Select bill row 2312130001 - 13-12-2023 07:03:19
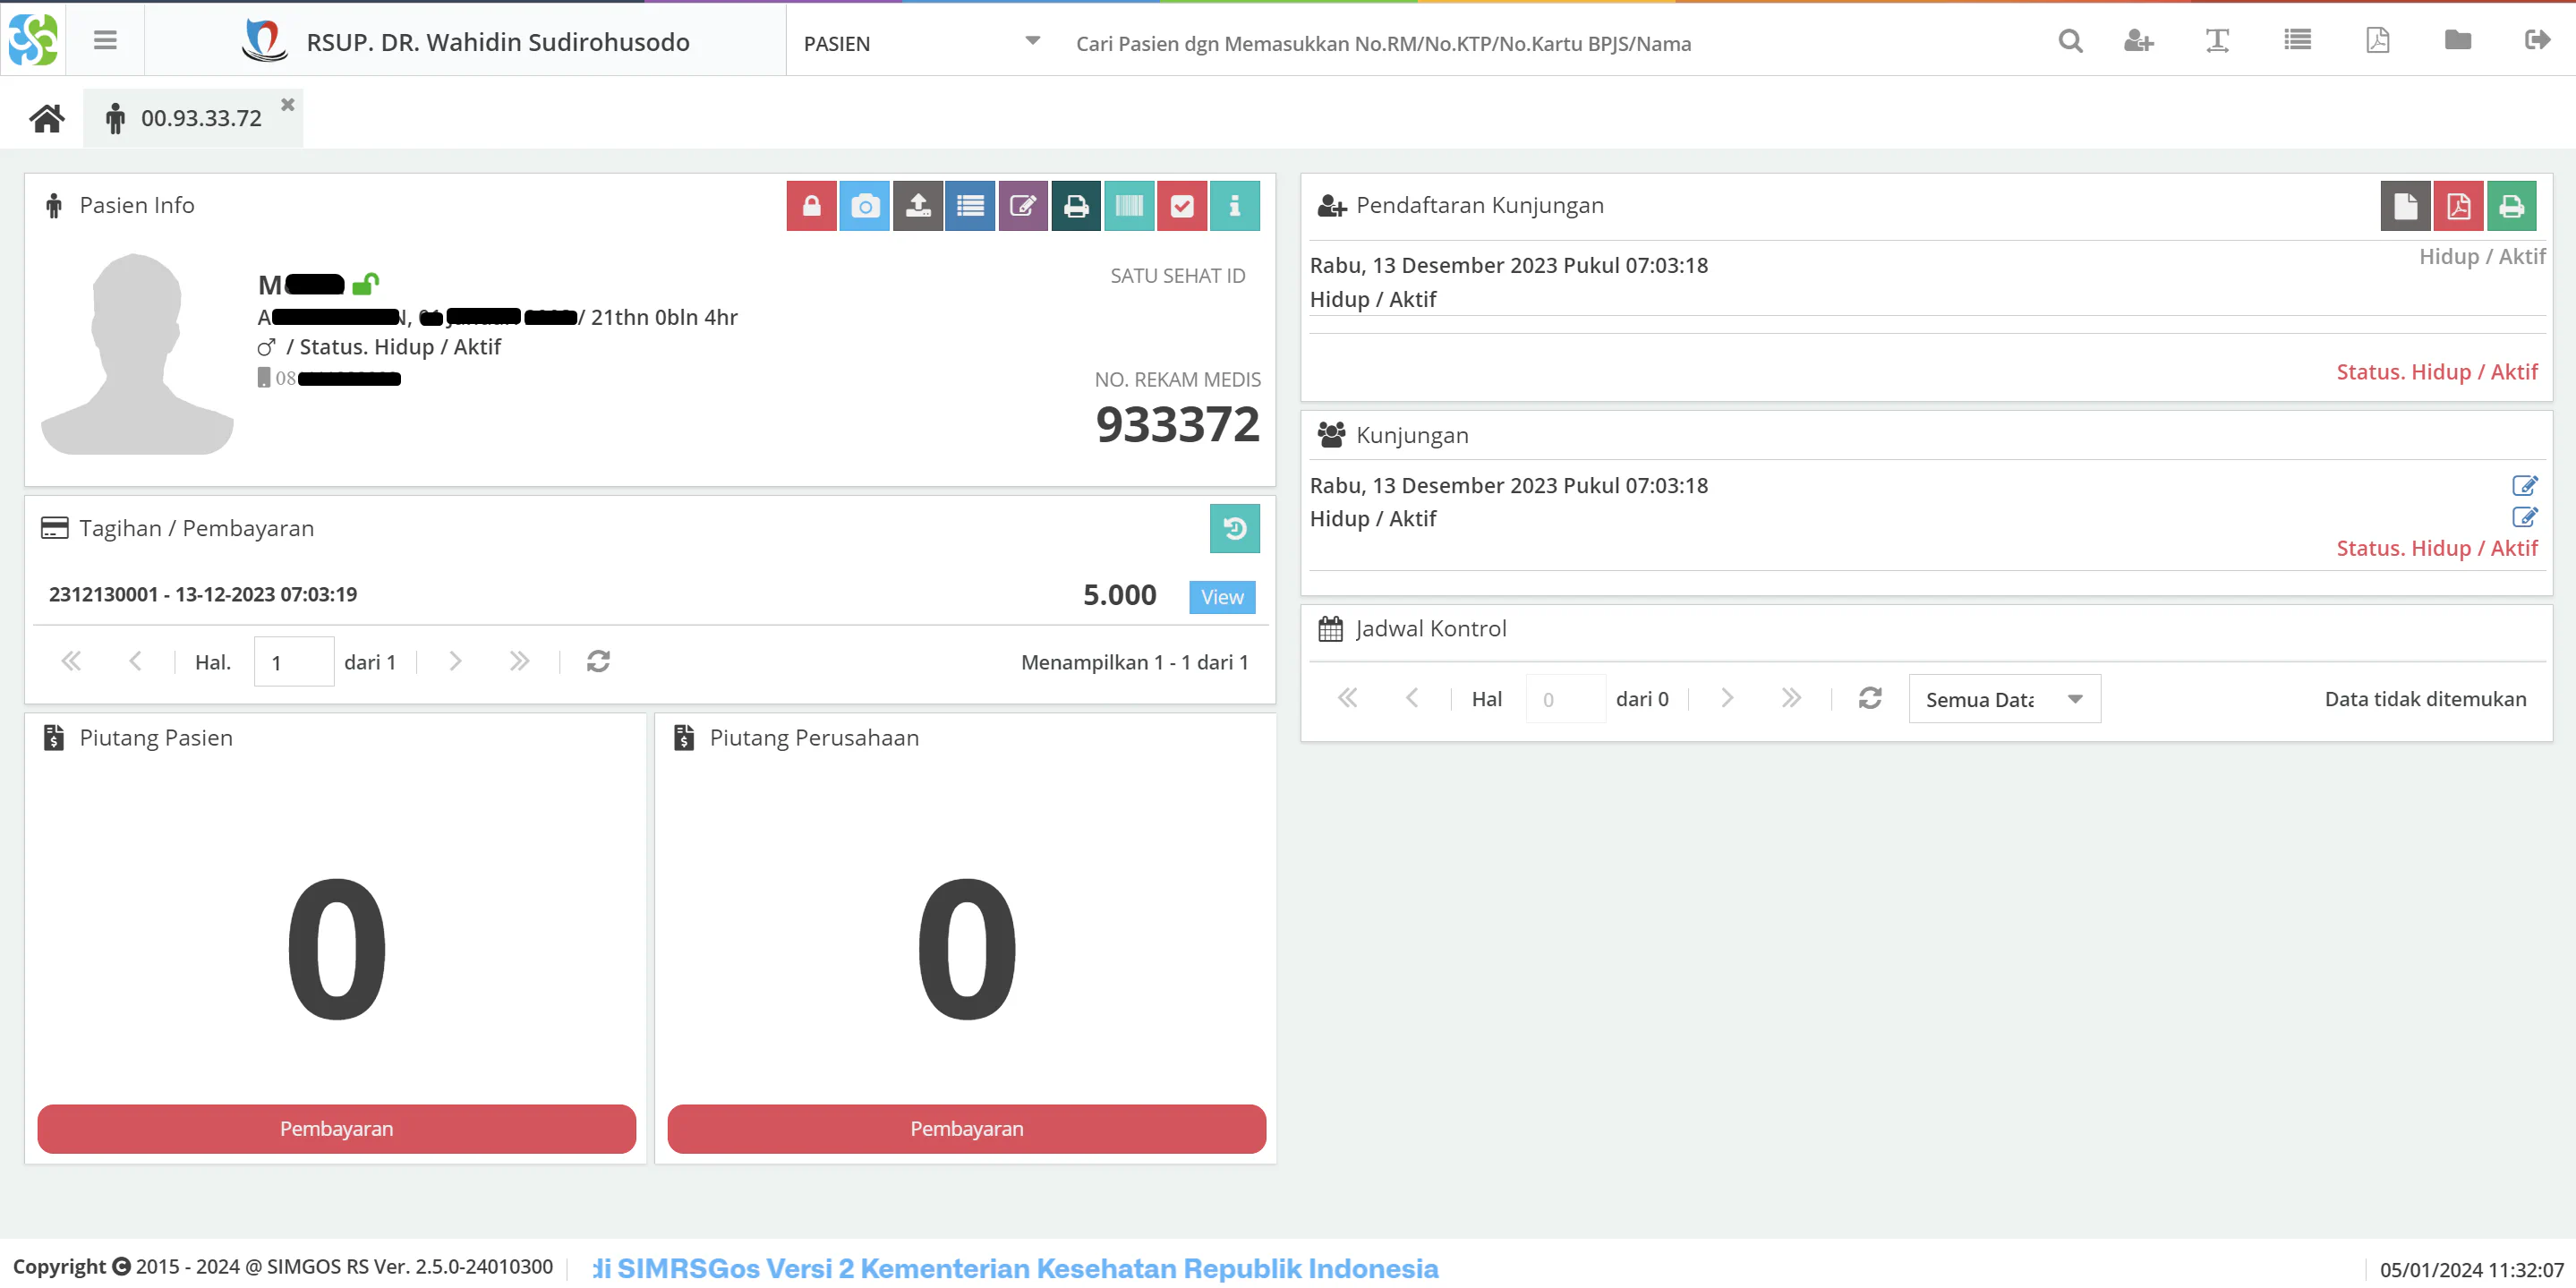The image size is (2576, 1288). click(651, 595)
